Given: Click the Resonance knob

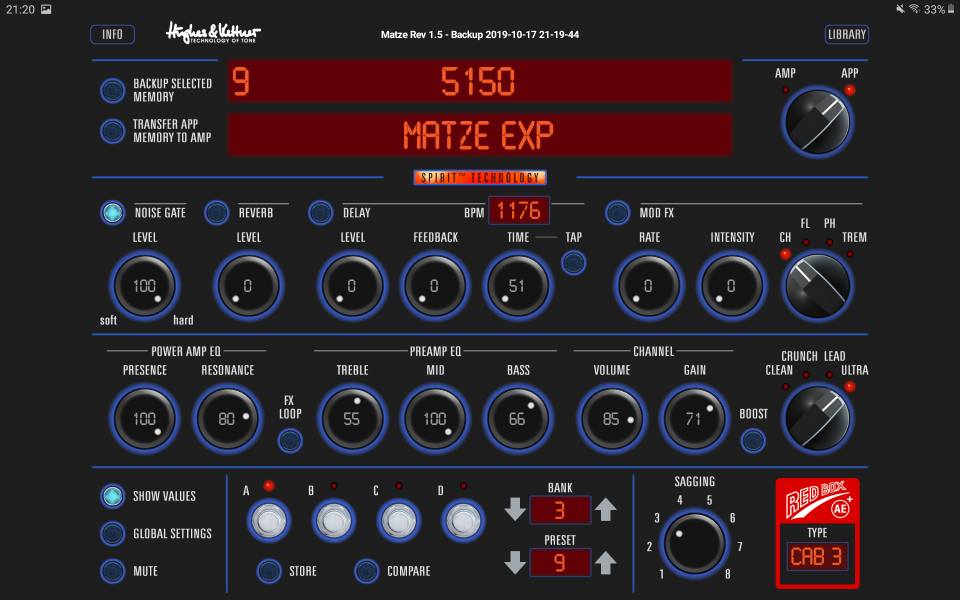Looking at the screenshot, I should click(x=228, y=419).
